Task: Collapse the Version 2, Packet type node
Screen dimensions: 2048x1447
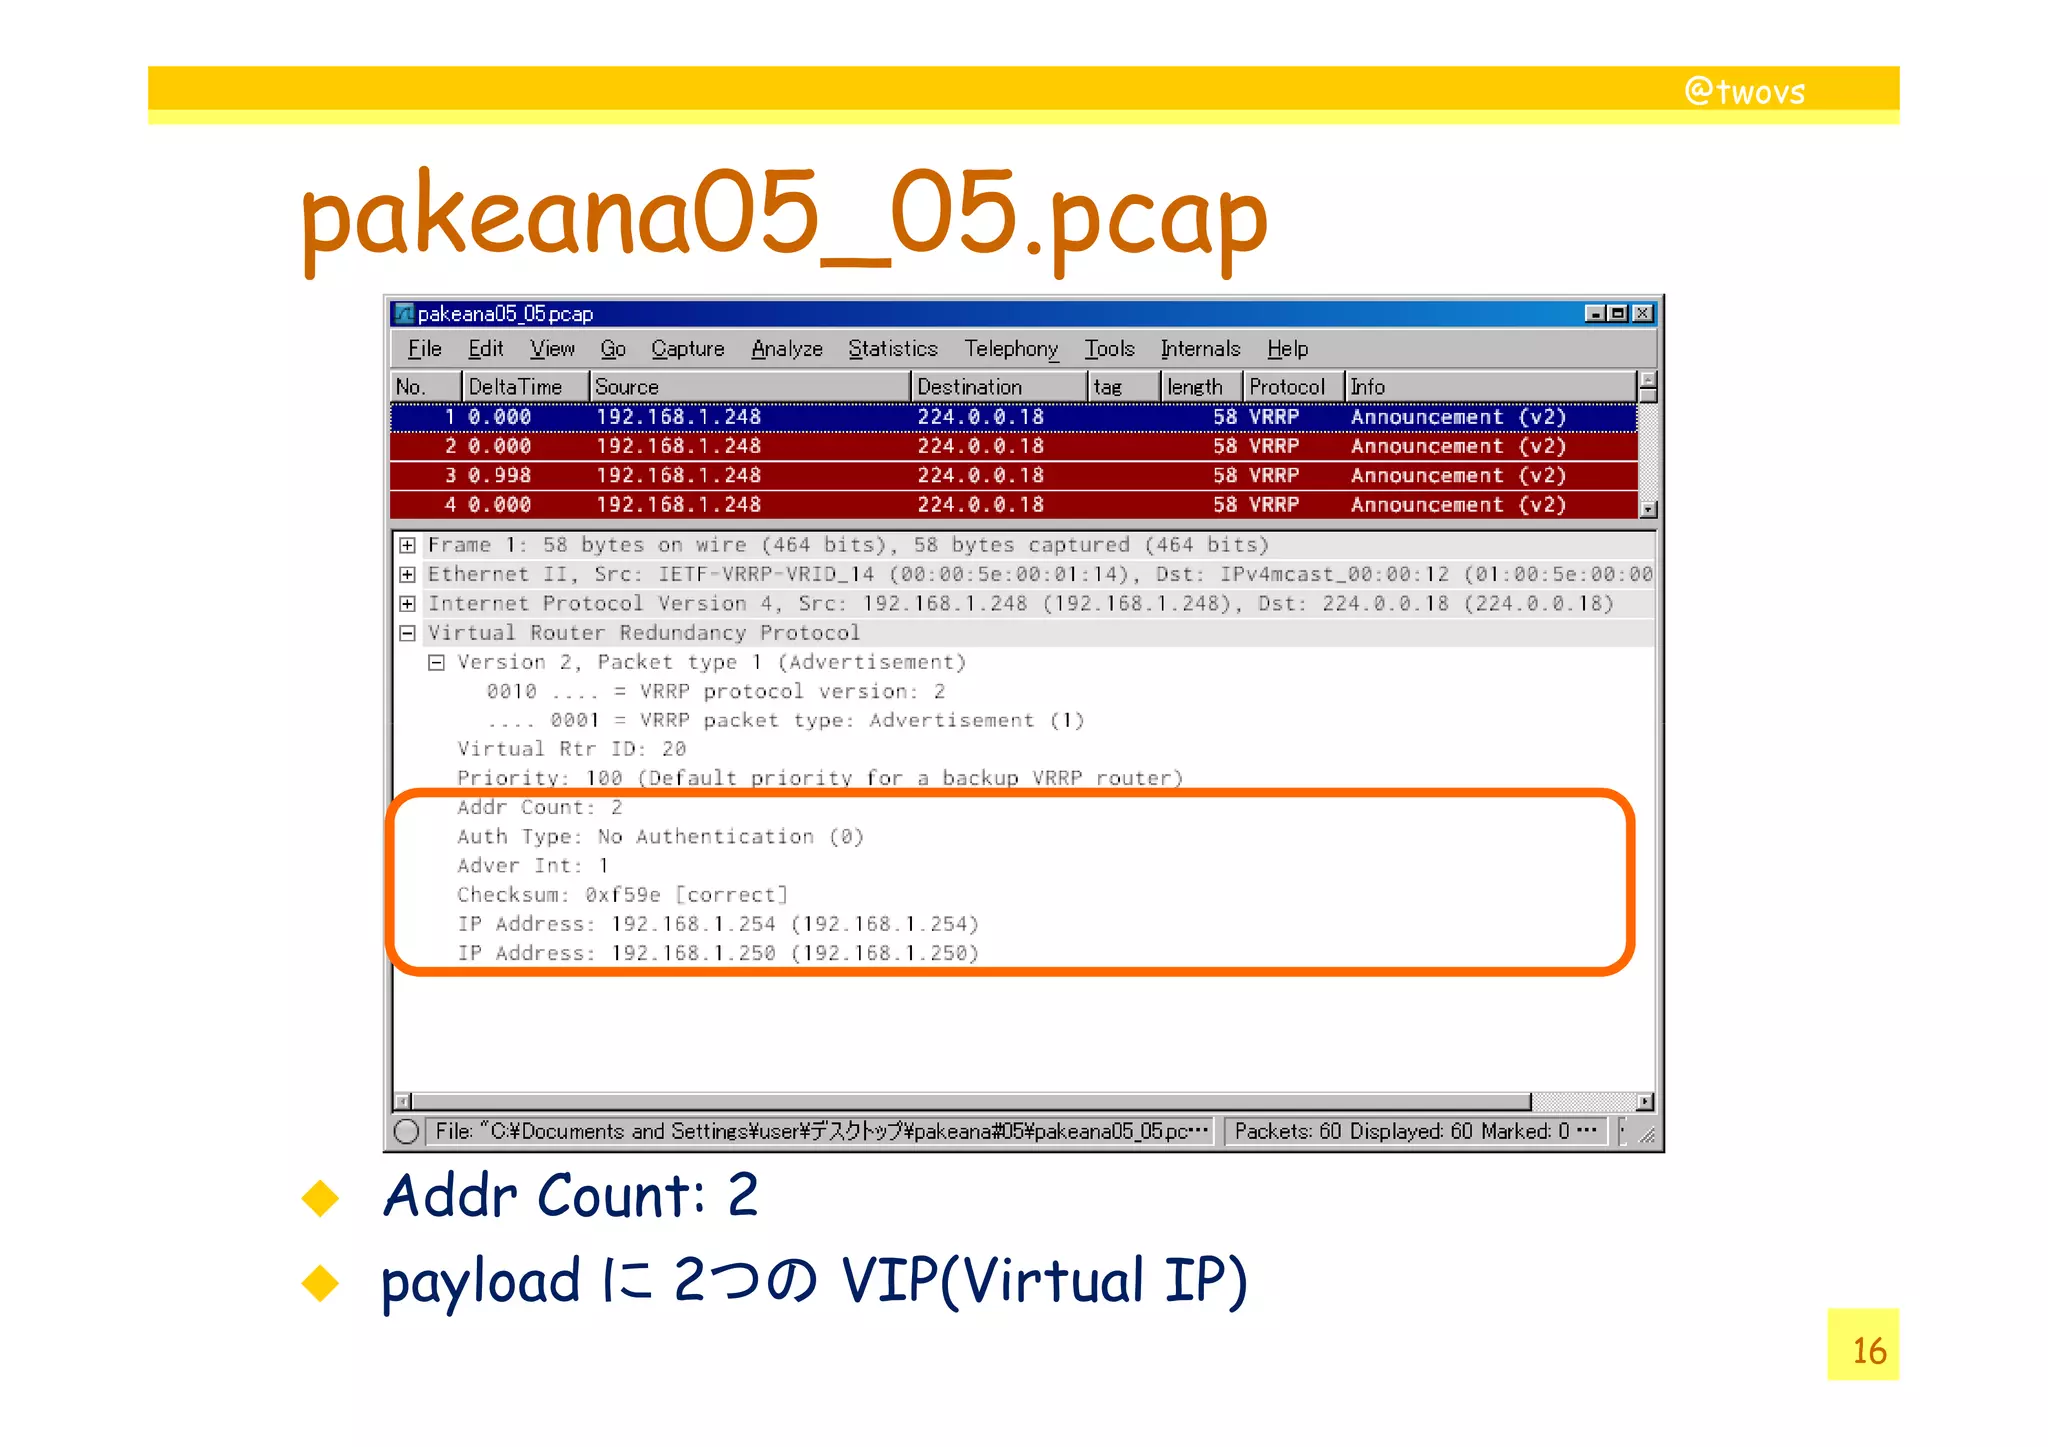Action: pos(436,662)
